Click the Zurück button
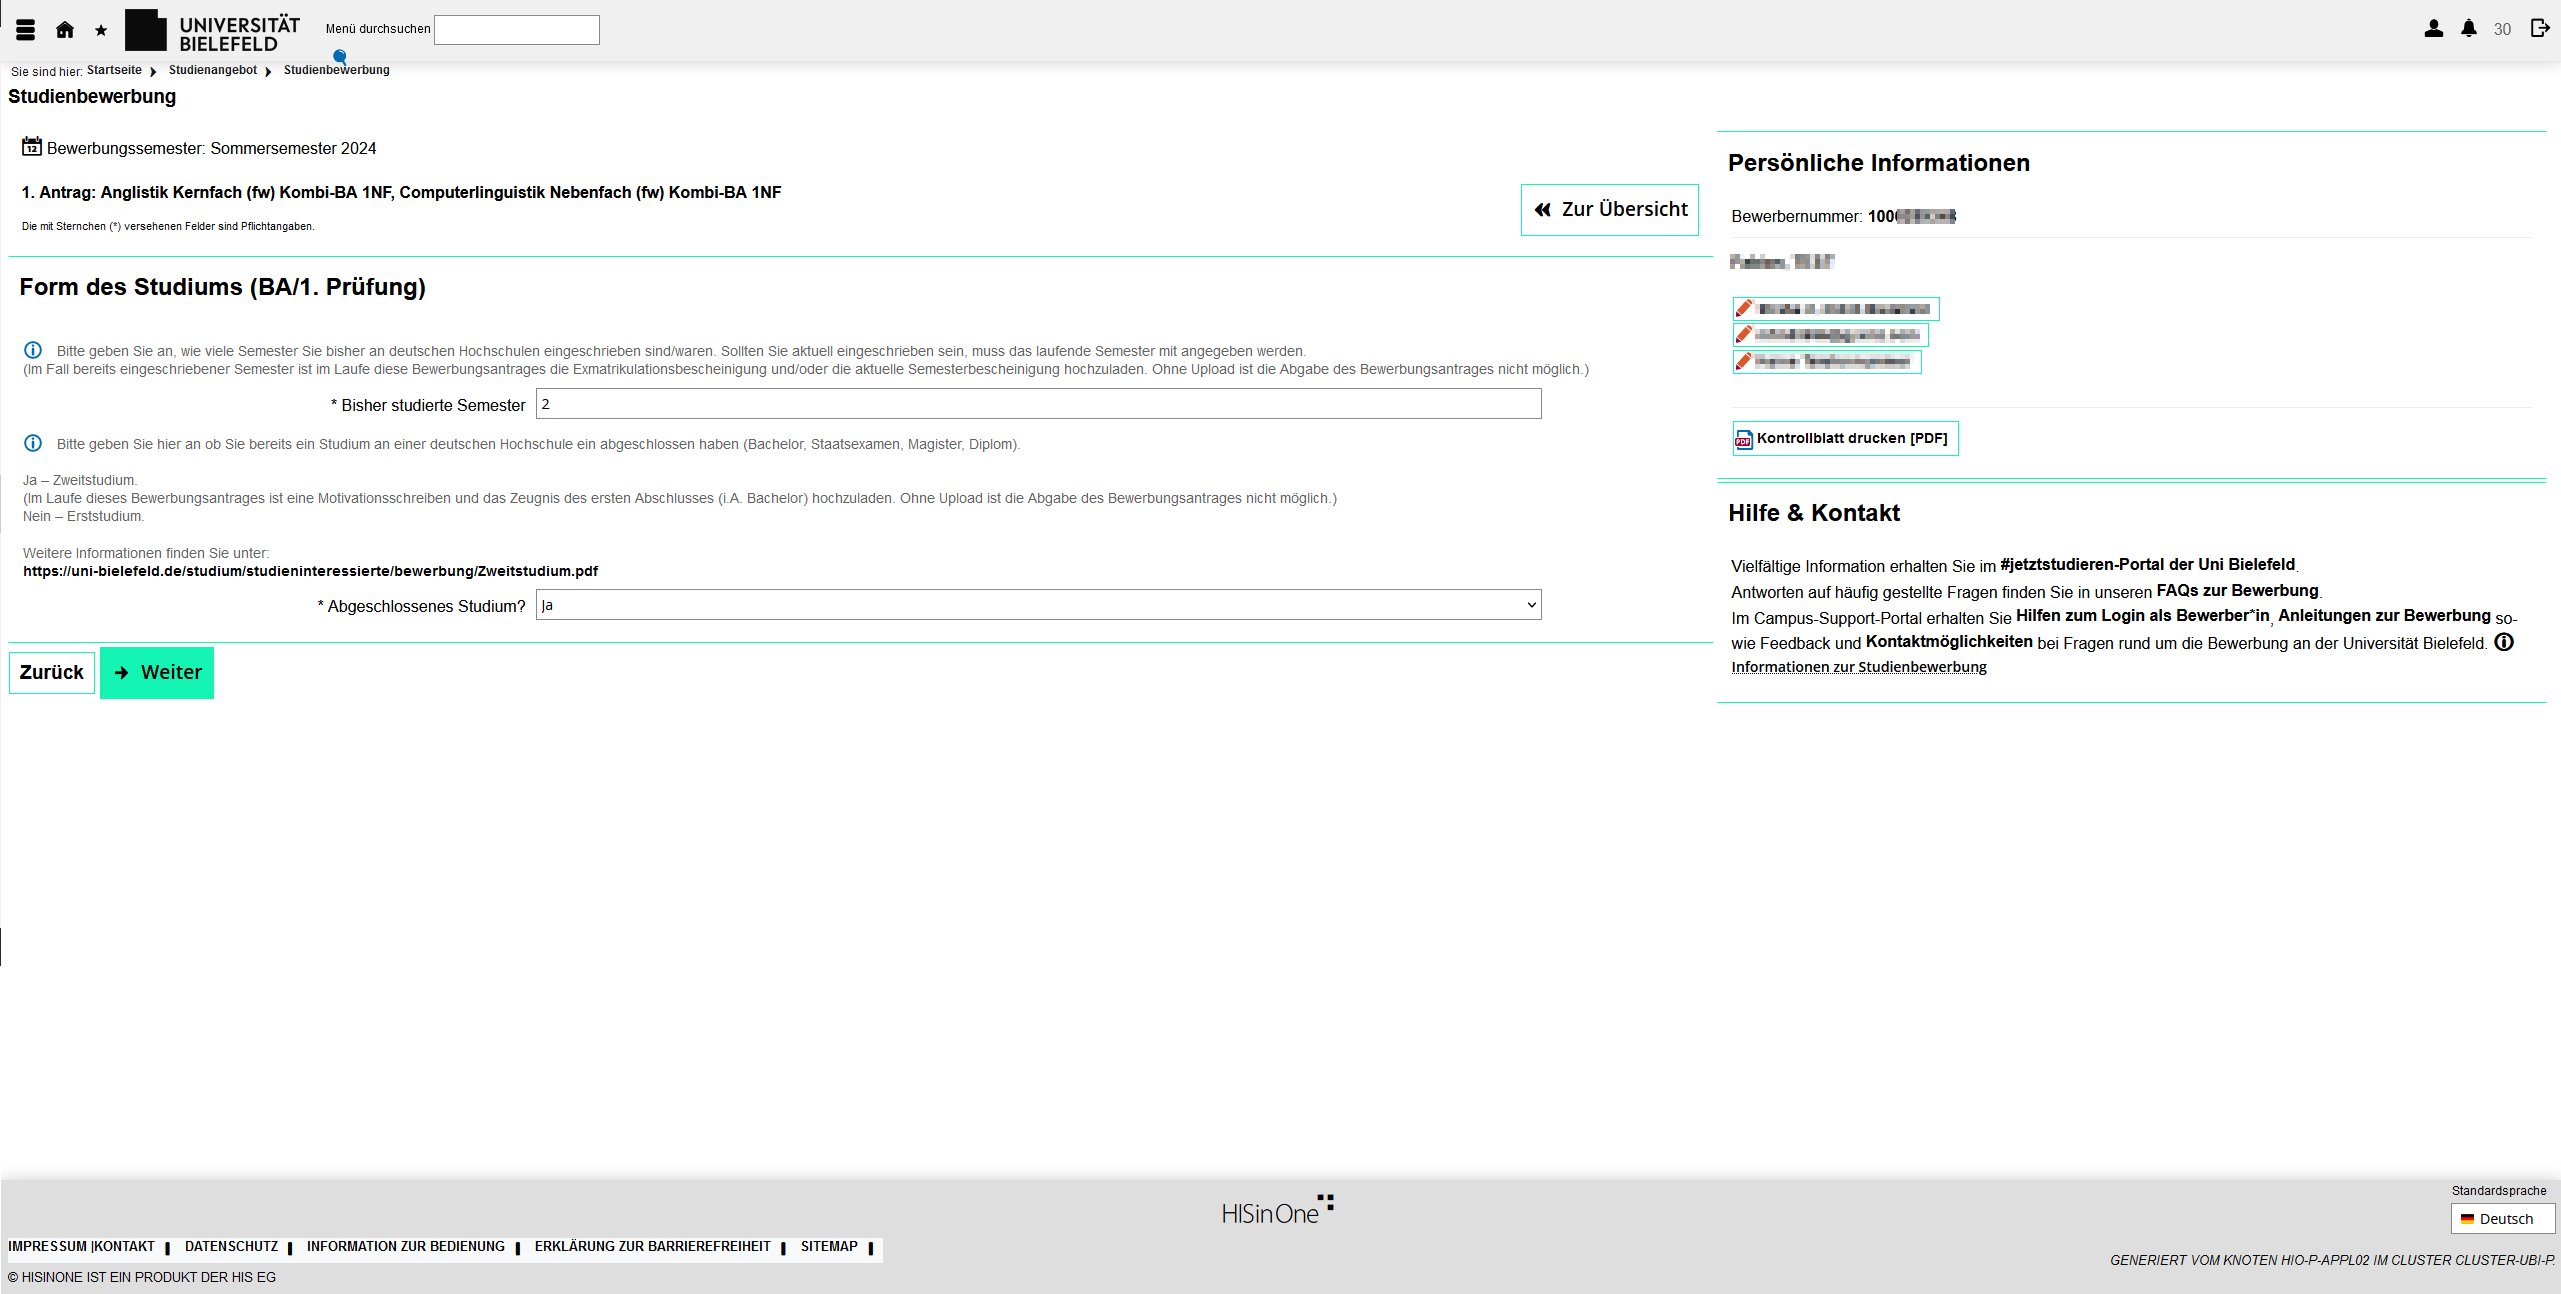 click(52, 673)
